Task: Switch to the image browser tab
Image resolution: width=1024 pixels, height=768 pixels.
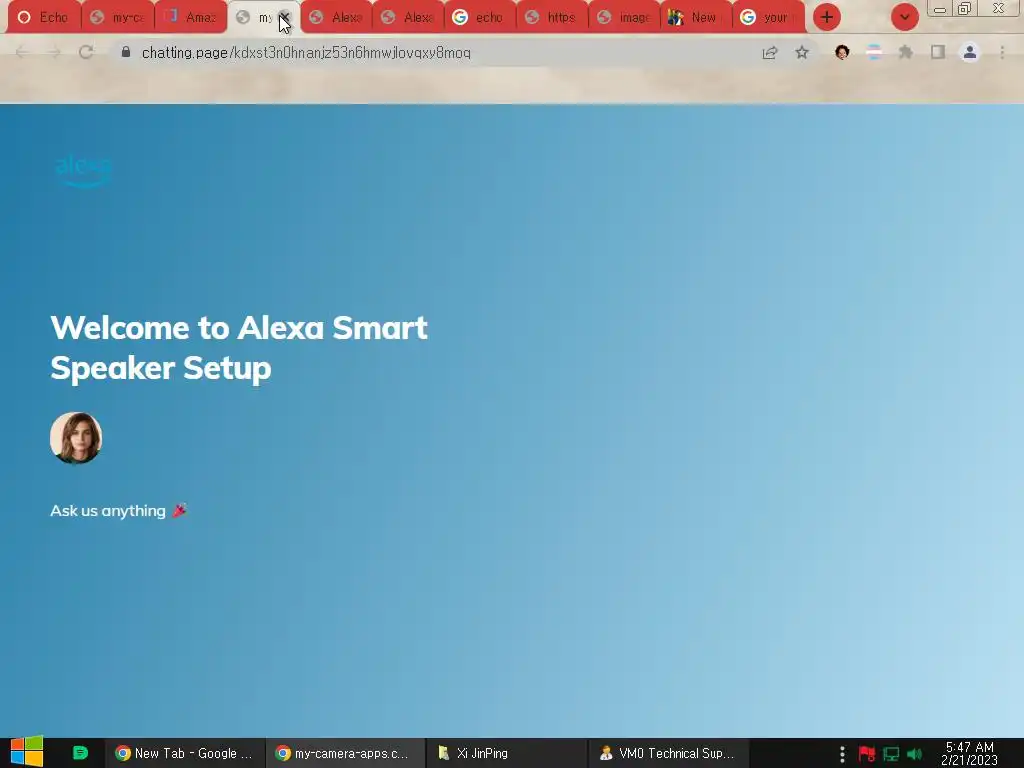Action: 624,18
